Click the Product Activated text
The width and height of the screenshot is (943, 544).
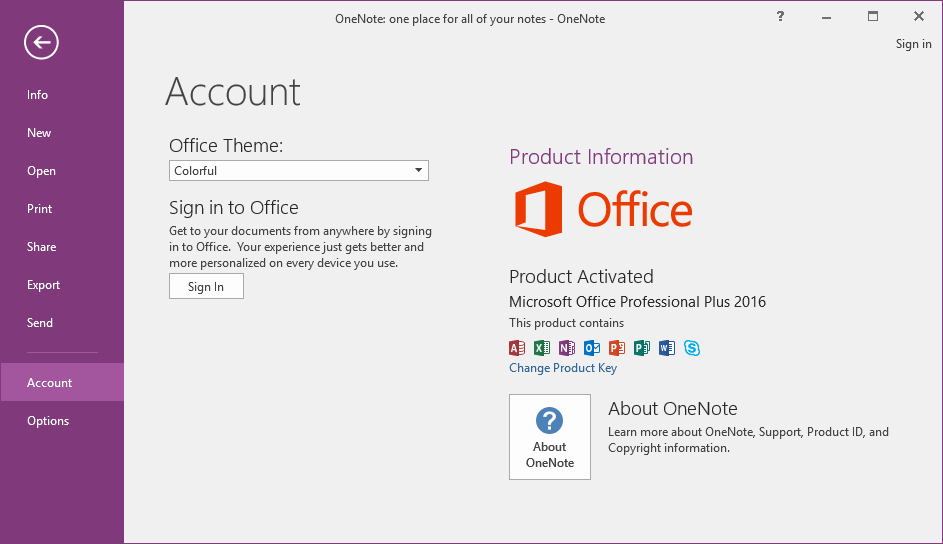[581, 277]
